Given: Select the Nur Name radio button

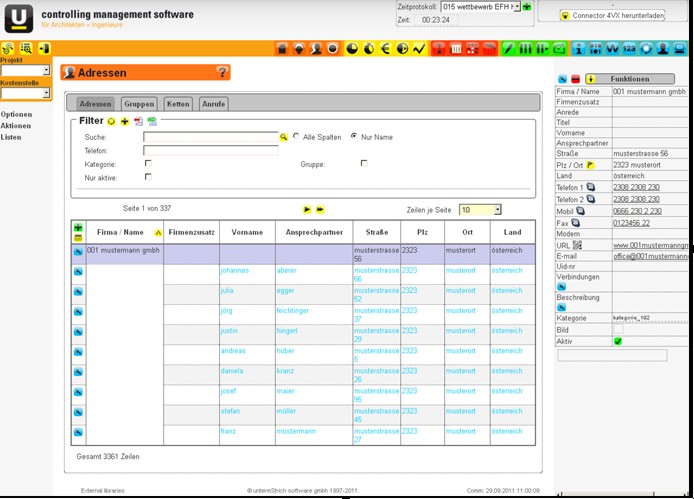Looking at the screenshot, I should click(354, 136).
